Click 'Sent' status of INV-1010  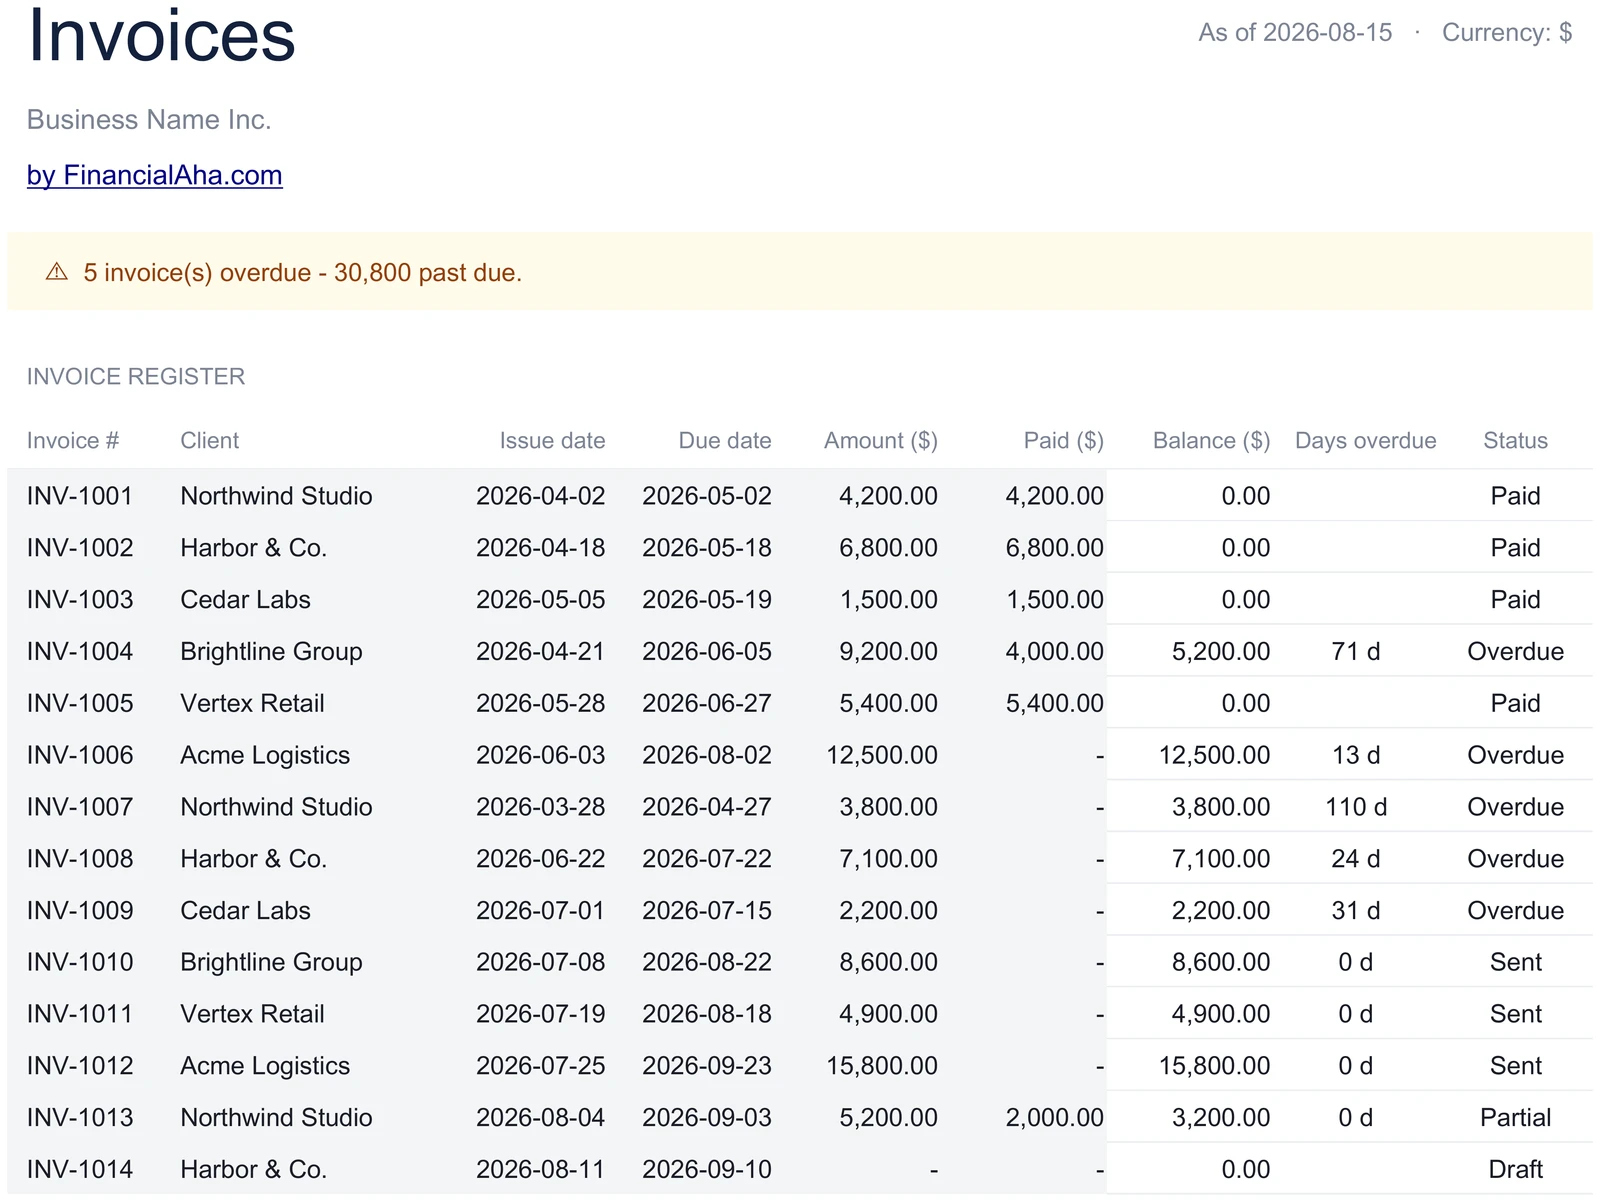tap(1516, 963)
